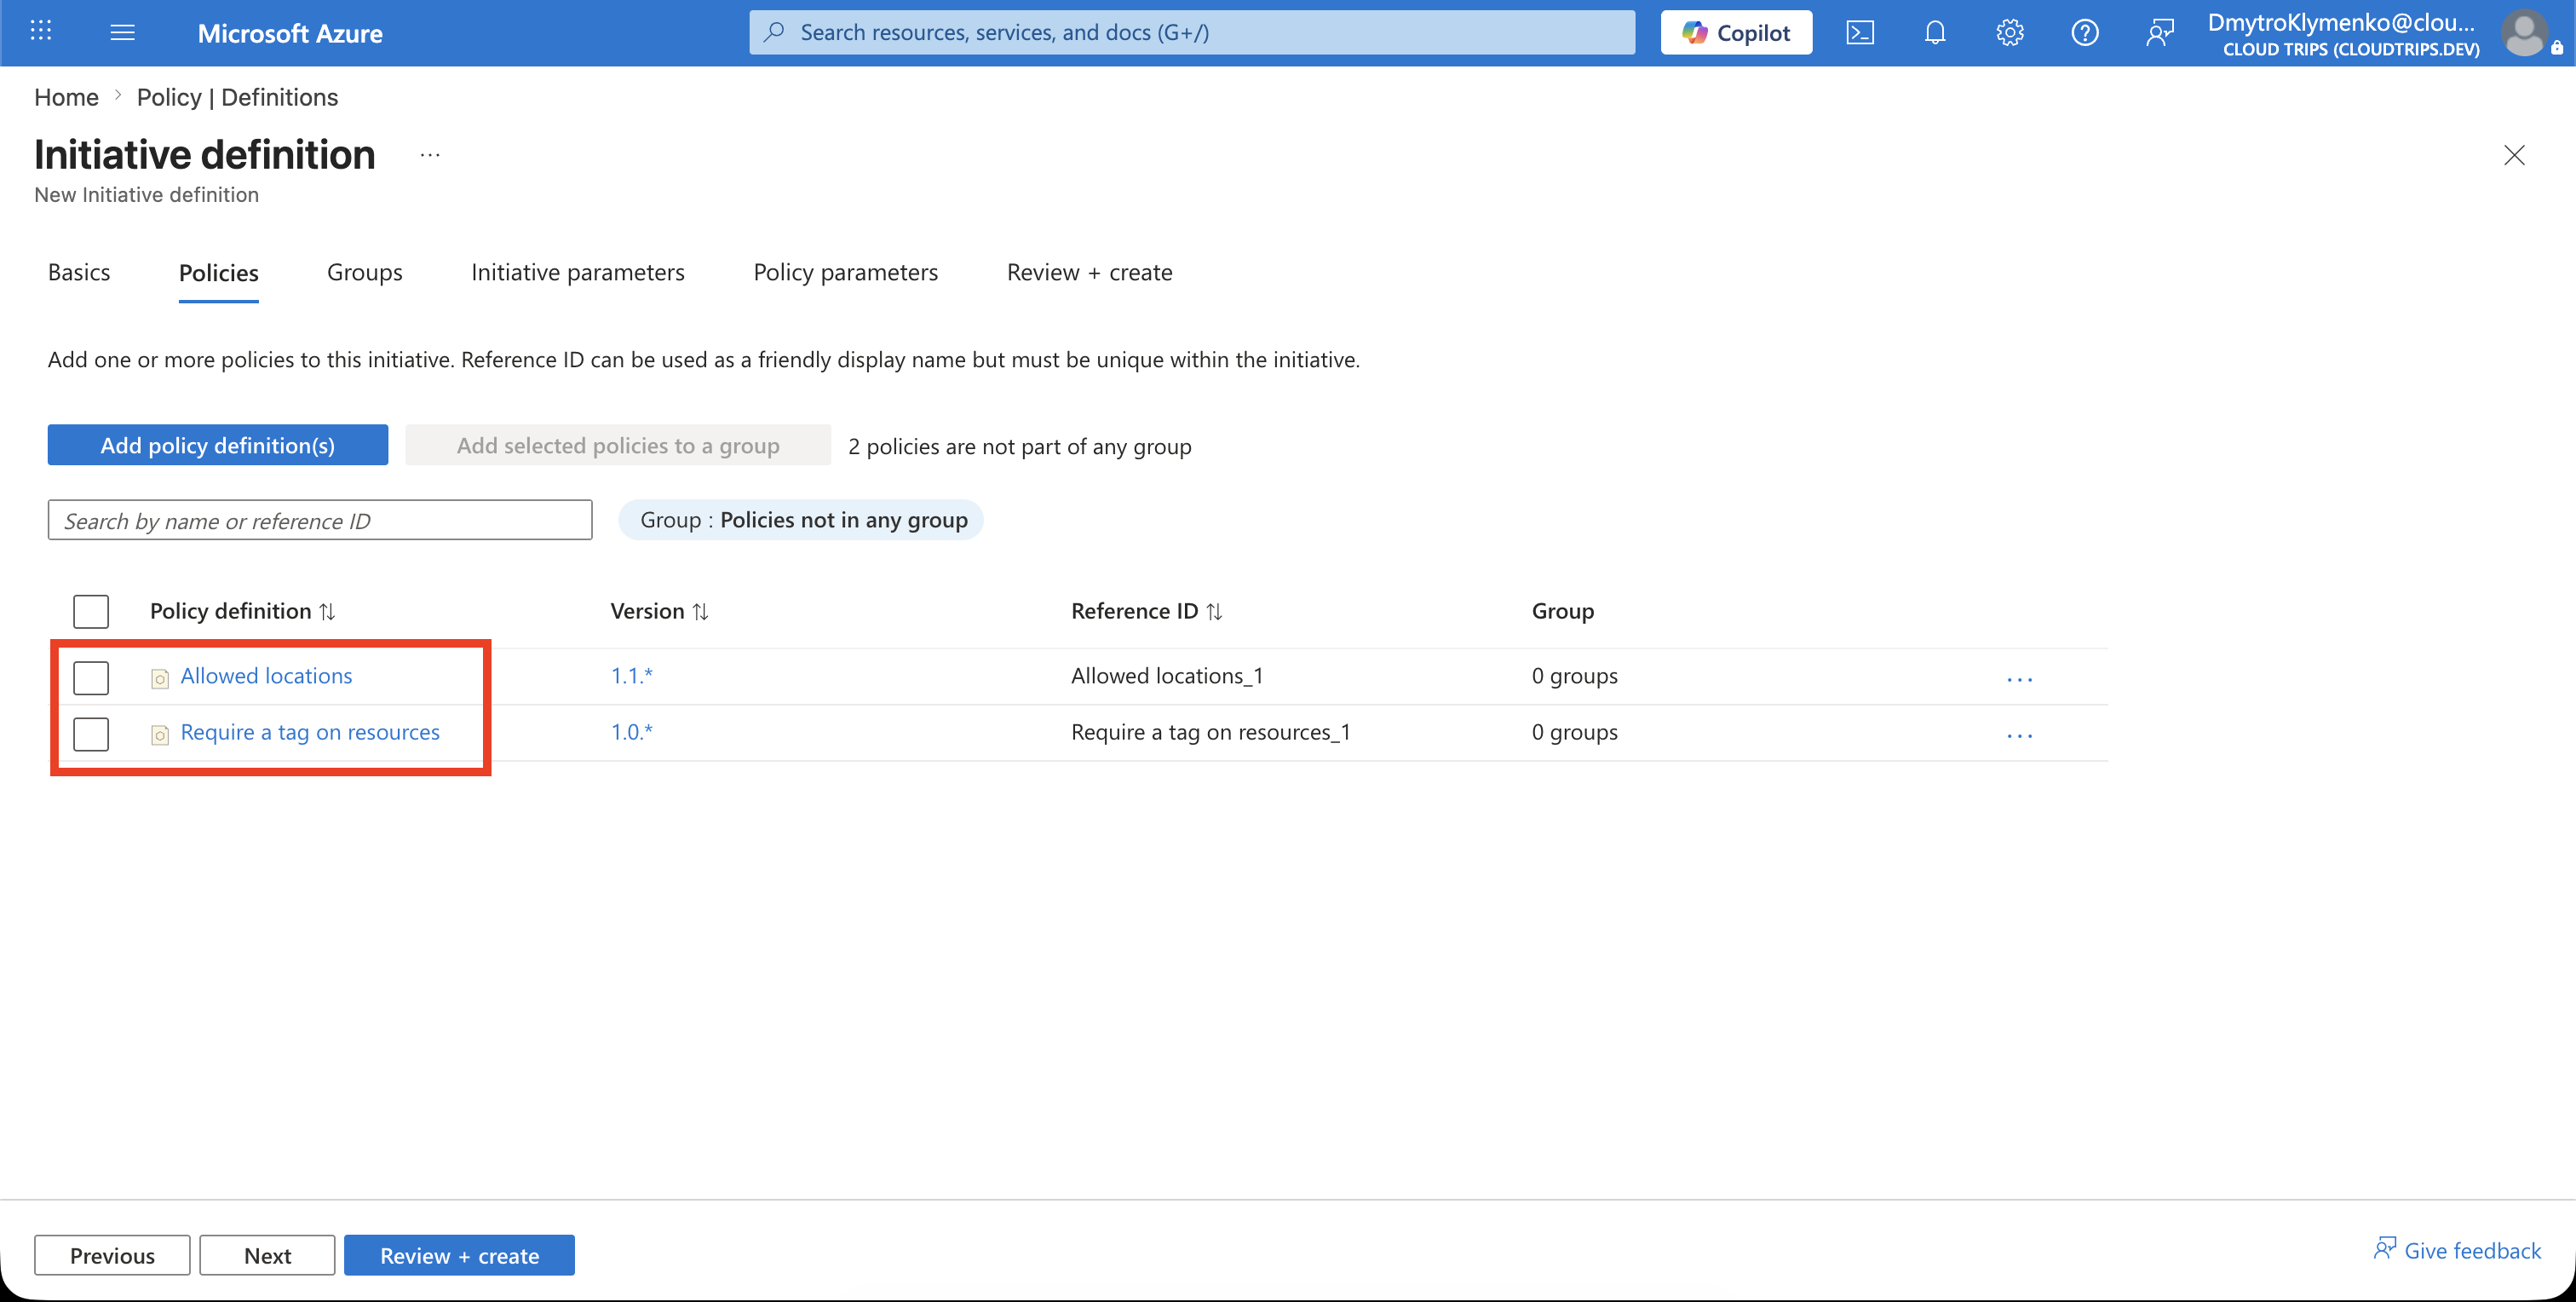Open the Allowed locations policy link
The width and height of the screenshot is (2576, 1302).
pos(266,676)
